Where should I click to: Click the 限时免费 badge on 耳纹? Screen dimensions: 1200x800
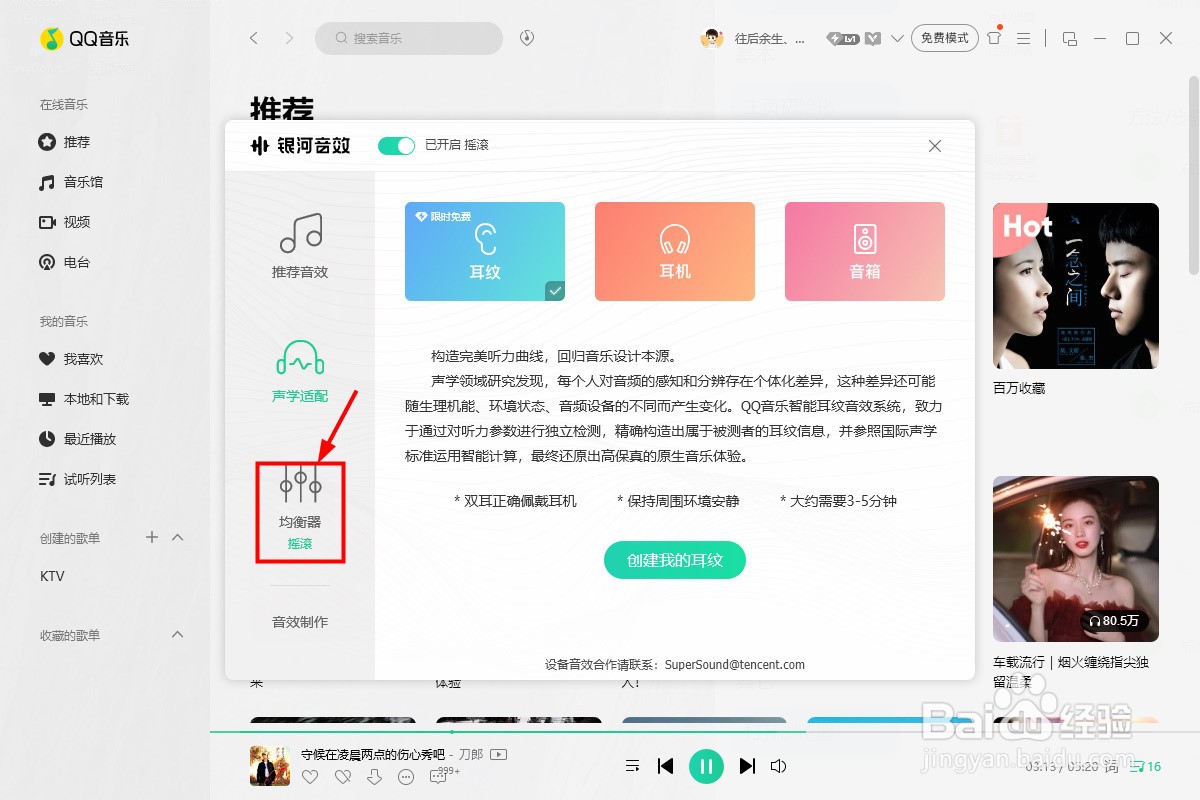(x=443, y=216)
